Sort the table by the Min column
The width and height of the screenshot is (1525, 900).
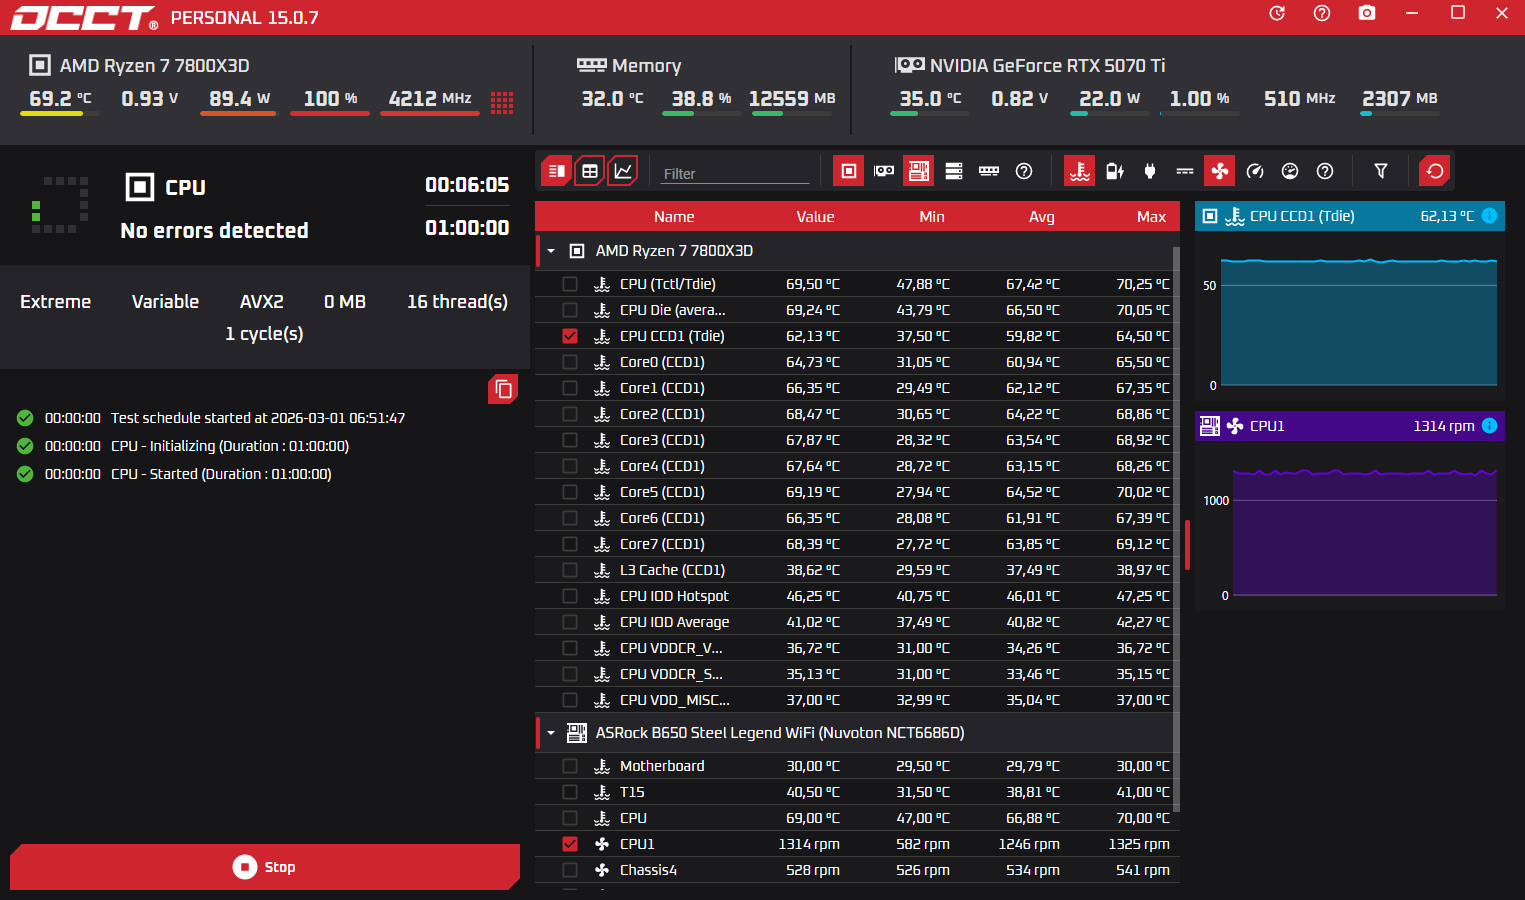pos(932,217)
